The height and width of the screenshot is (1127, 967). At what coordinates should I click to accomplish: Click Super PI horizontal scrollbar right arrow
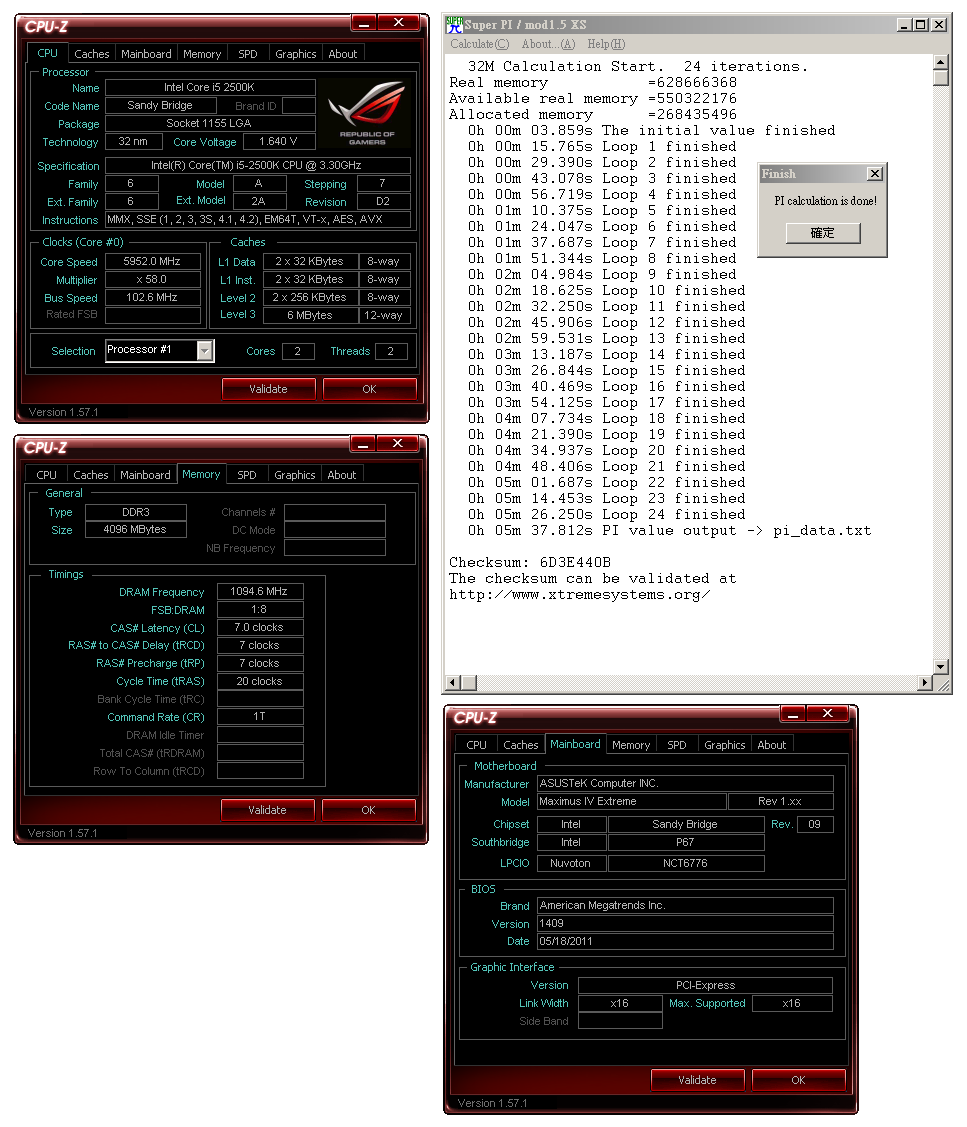click(x=925, y=682)
